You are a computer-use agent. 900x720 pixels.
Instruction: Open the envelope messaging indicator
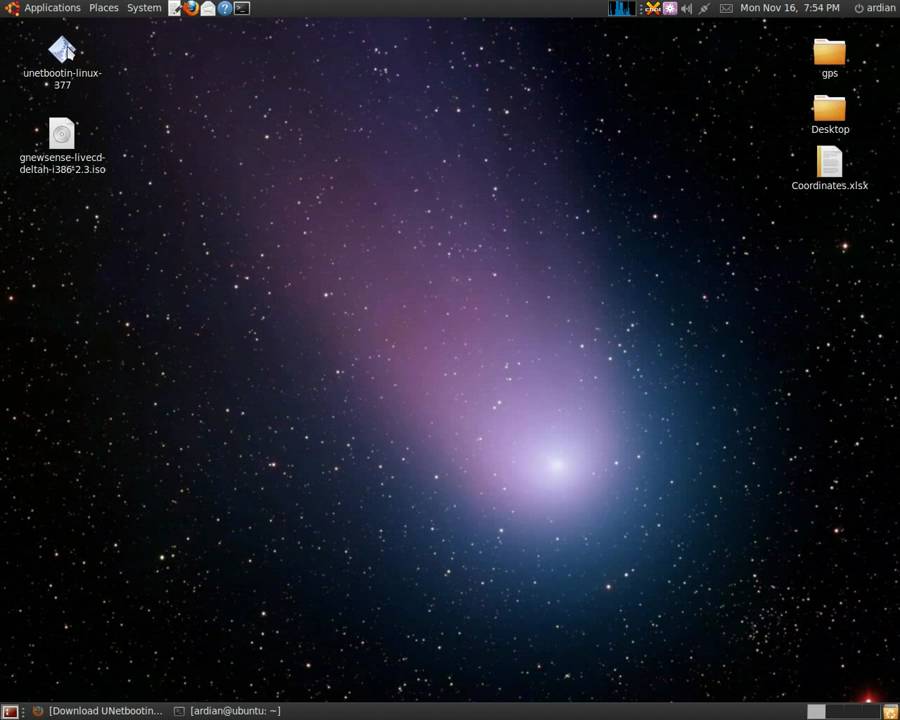coord(726,8)
